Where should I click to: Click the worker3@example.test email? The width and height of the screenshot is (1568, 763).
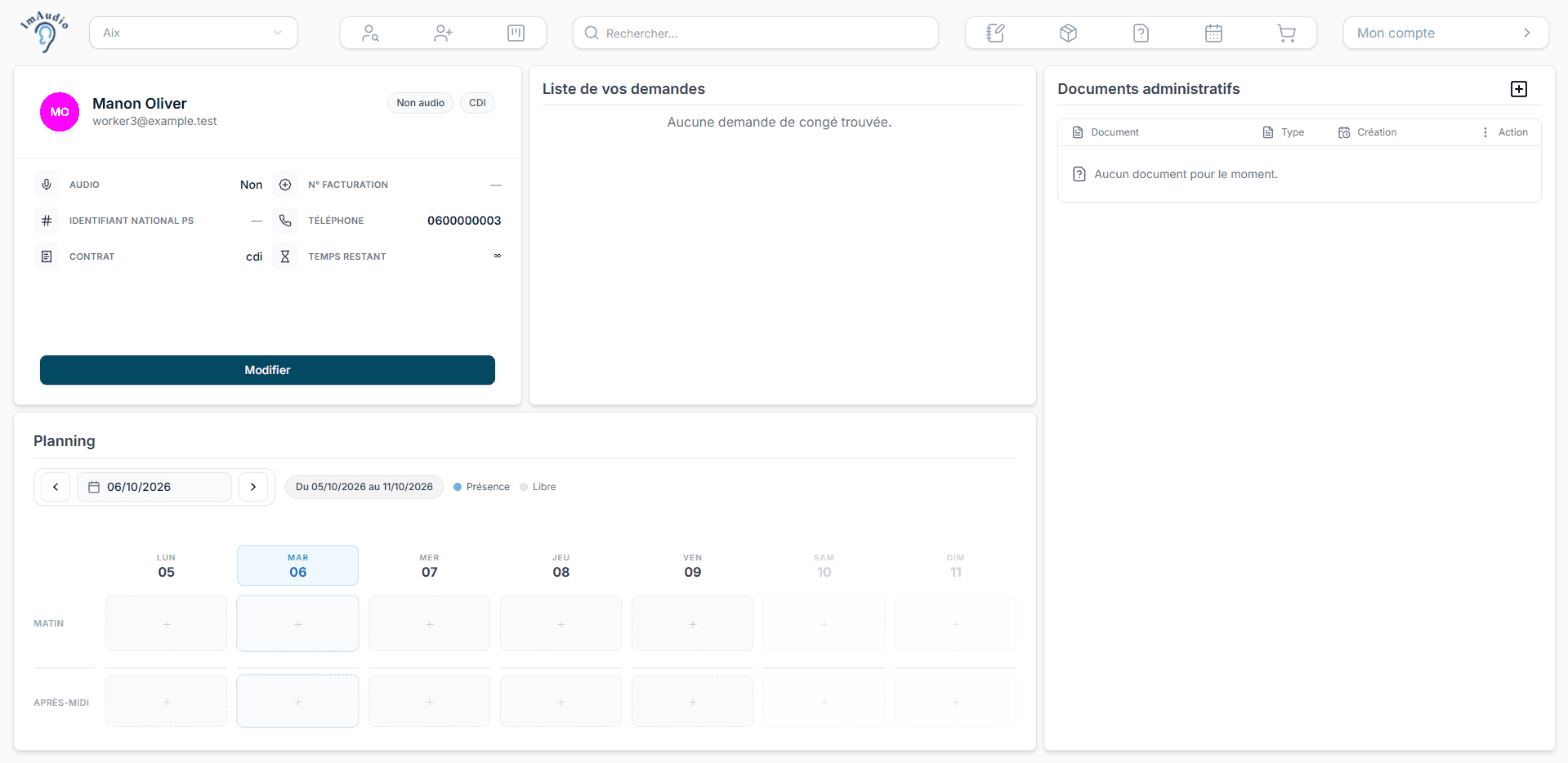click(x=155, y=121)
